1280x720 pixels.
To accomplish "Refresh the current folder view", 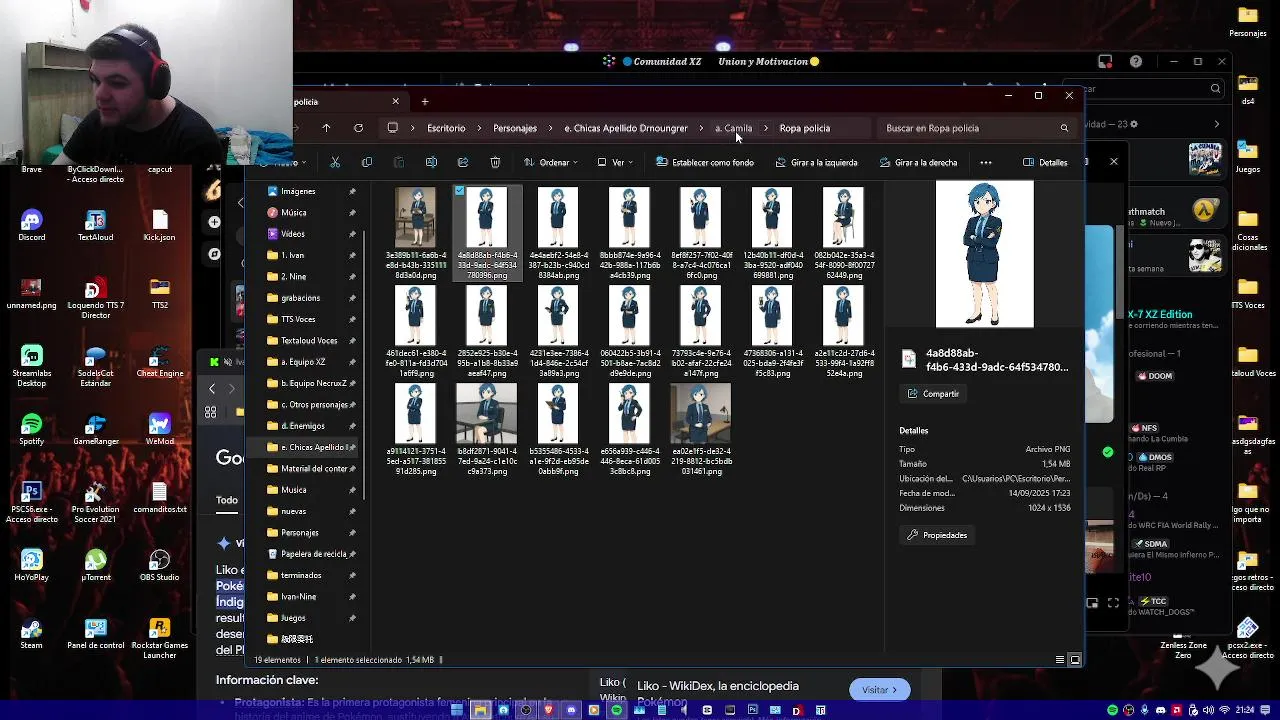I will pyautogui.click(x=358, y=128).
